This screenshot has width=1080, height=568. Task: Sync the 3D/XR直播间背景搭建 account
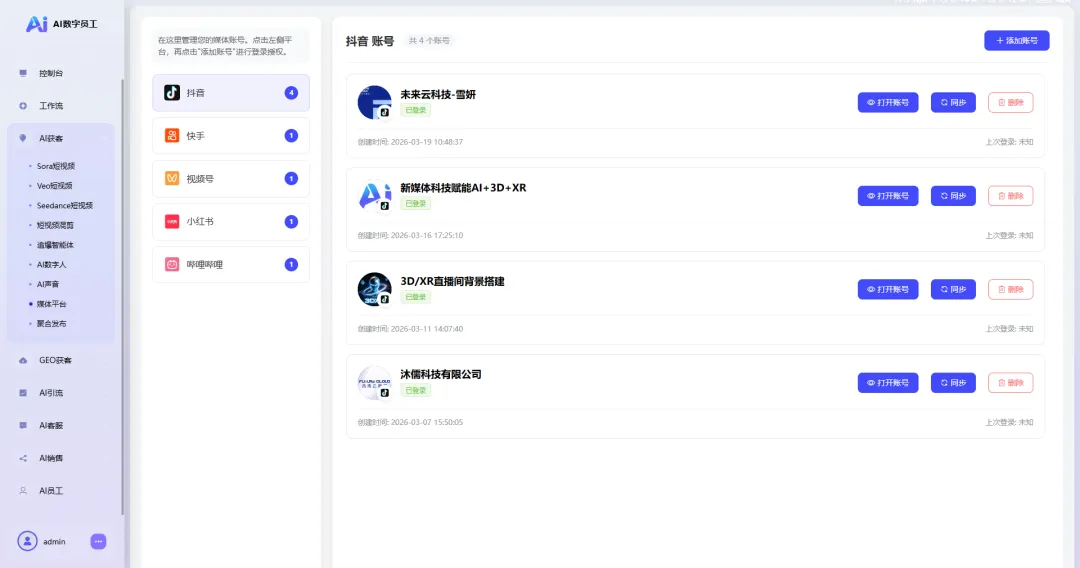[953, 289]
